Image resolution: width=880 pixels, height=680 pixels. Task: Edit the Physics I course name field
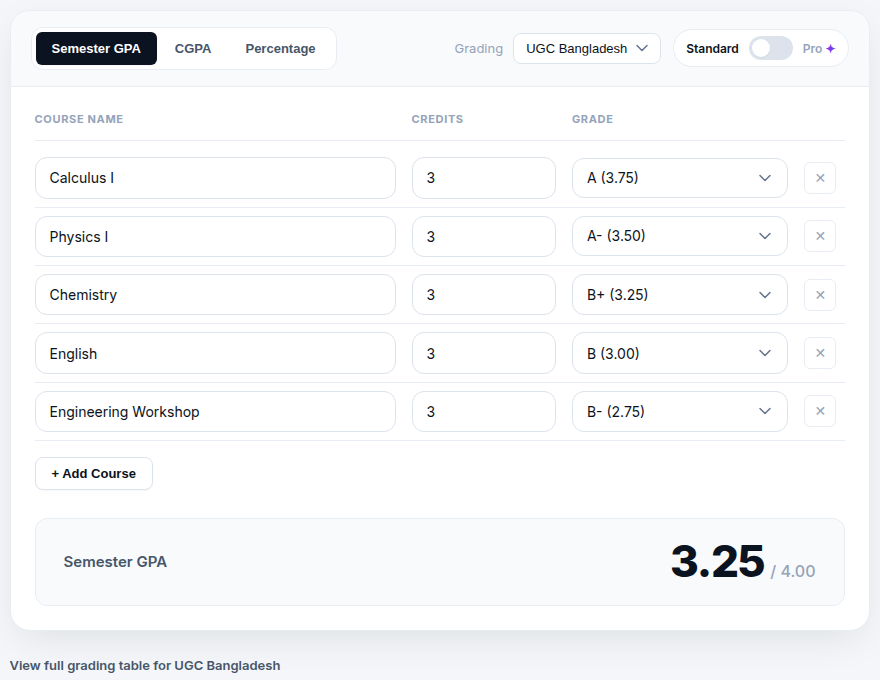tap(216, 236)
